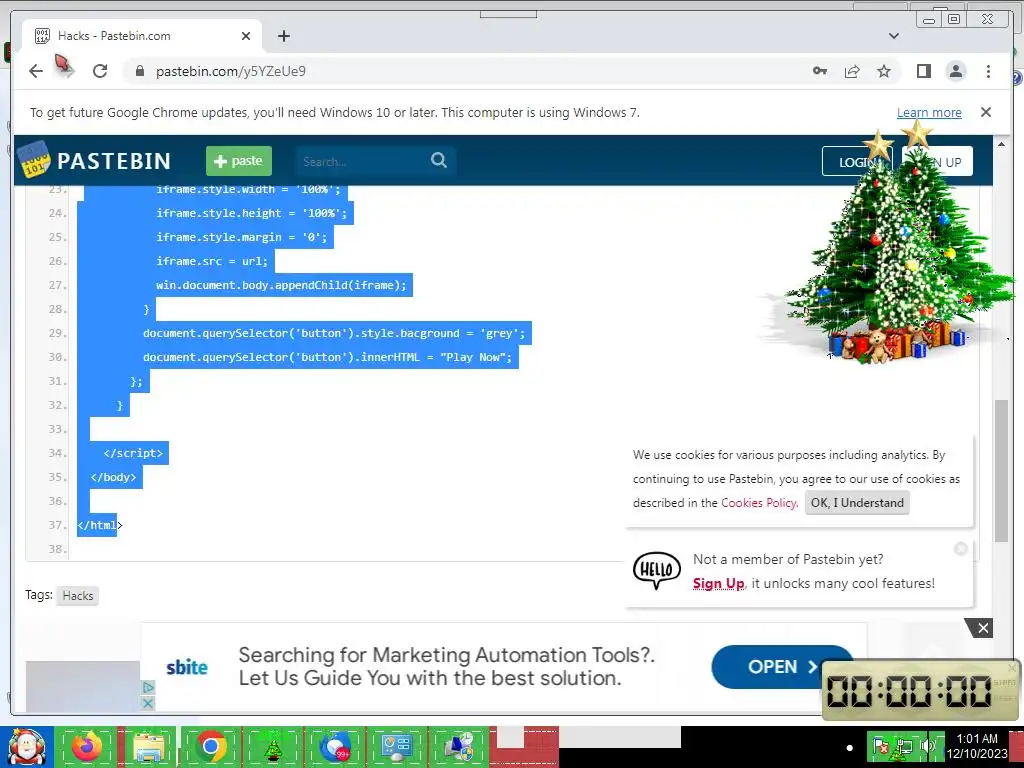The width and height of the screenshot is (1024, 768).
Task: Open the Cookies Policy link
Action: pos(758,503)
